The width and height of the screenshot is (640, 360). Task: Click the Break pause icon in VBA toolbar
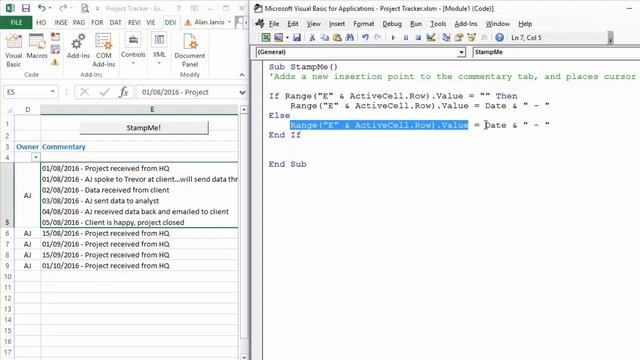pyautogui.click(x=406, y=38)
